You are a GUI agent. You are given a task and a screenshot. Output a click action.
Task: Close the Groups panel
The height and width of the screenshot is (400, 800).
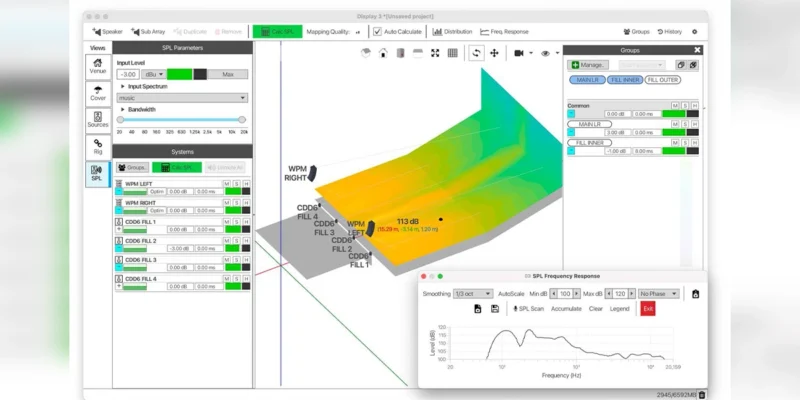(697, 50)
